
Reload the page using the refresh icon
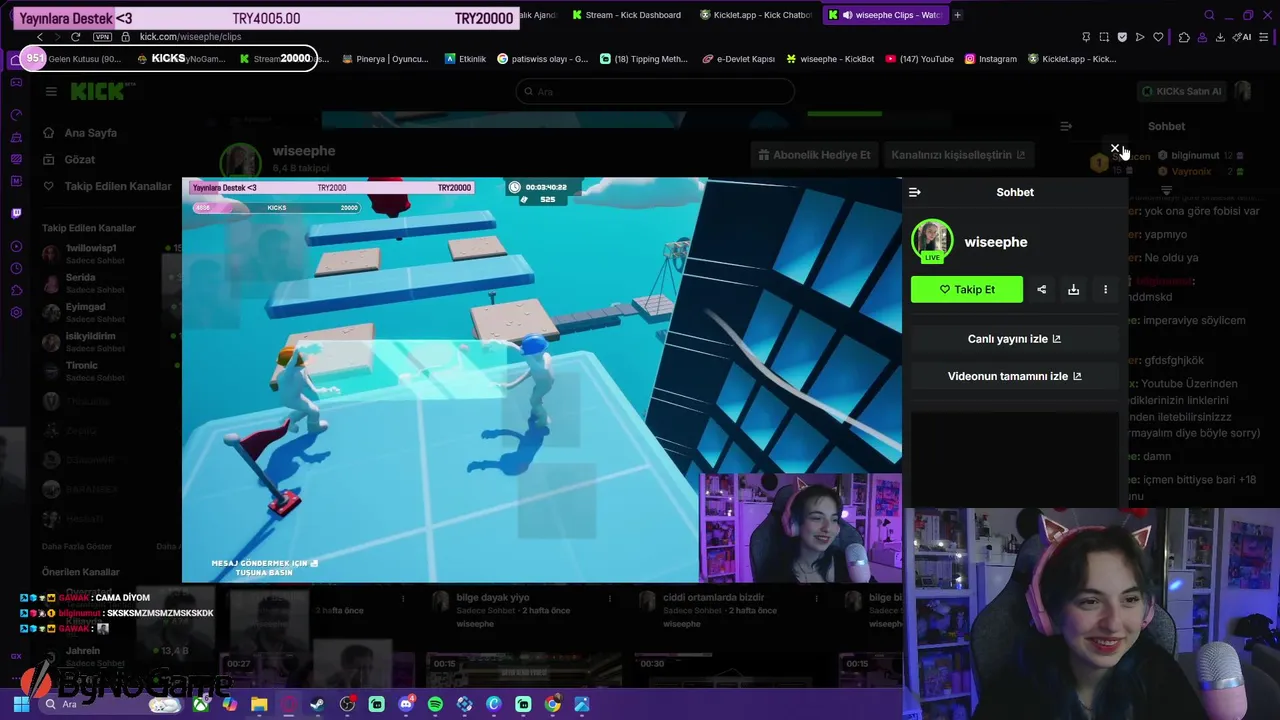coord(75,37)
